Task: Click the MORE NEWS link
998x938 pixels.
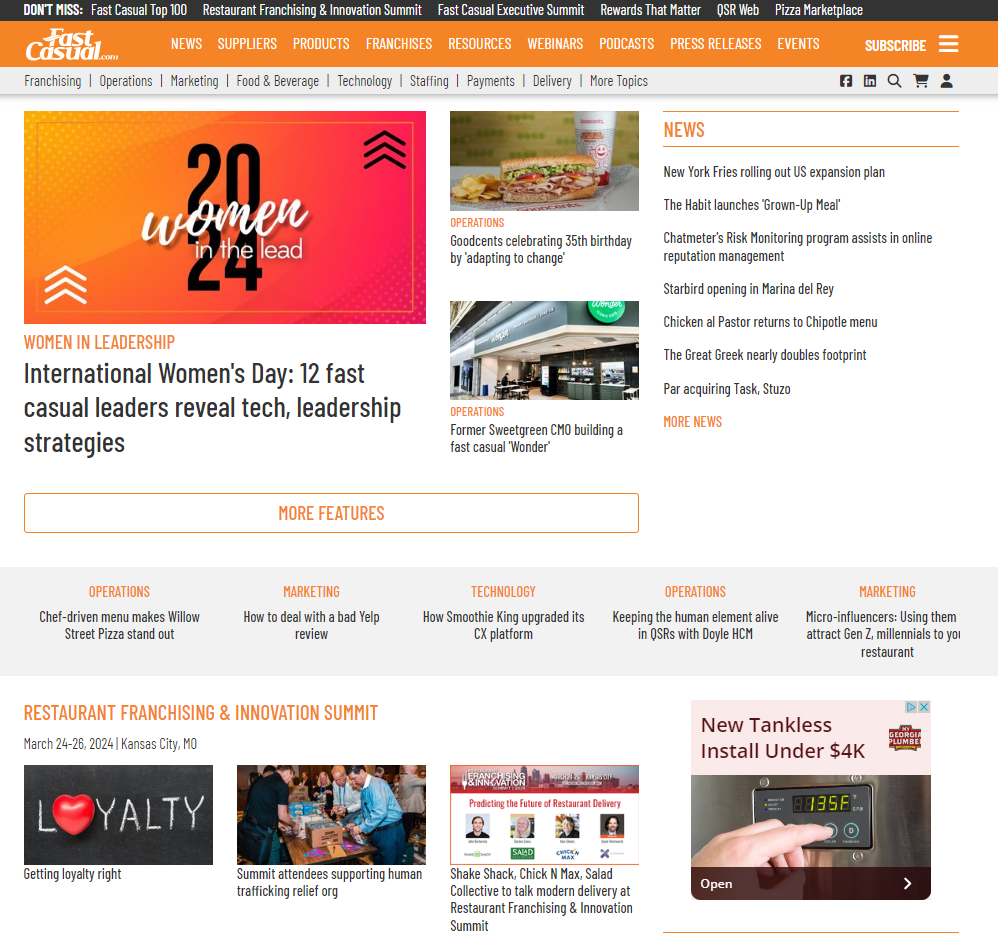Action: tap(692, 422)
